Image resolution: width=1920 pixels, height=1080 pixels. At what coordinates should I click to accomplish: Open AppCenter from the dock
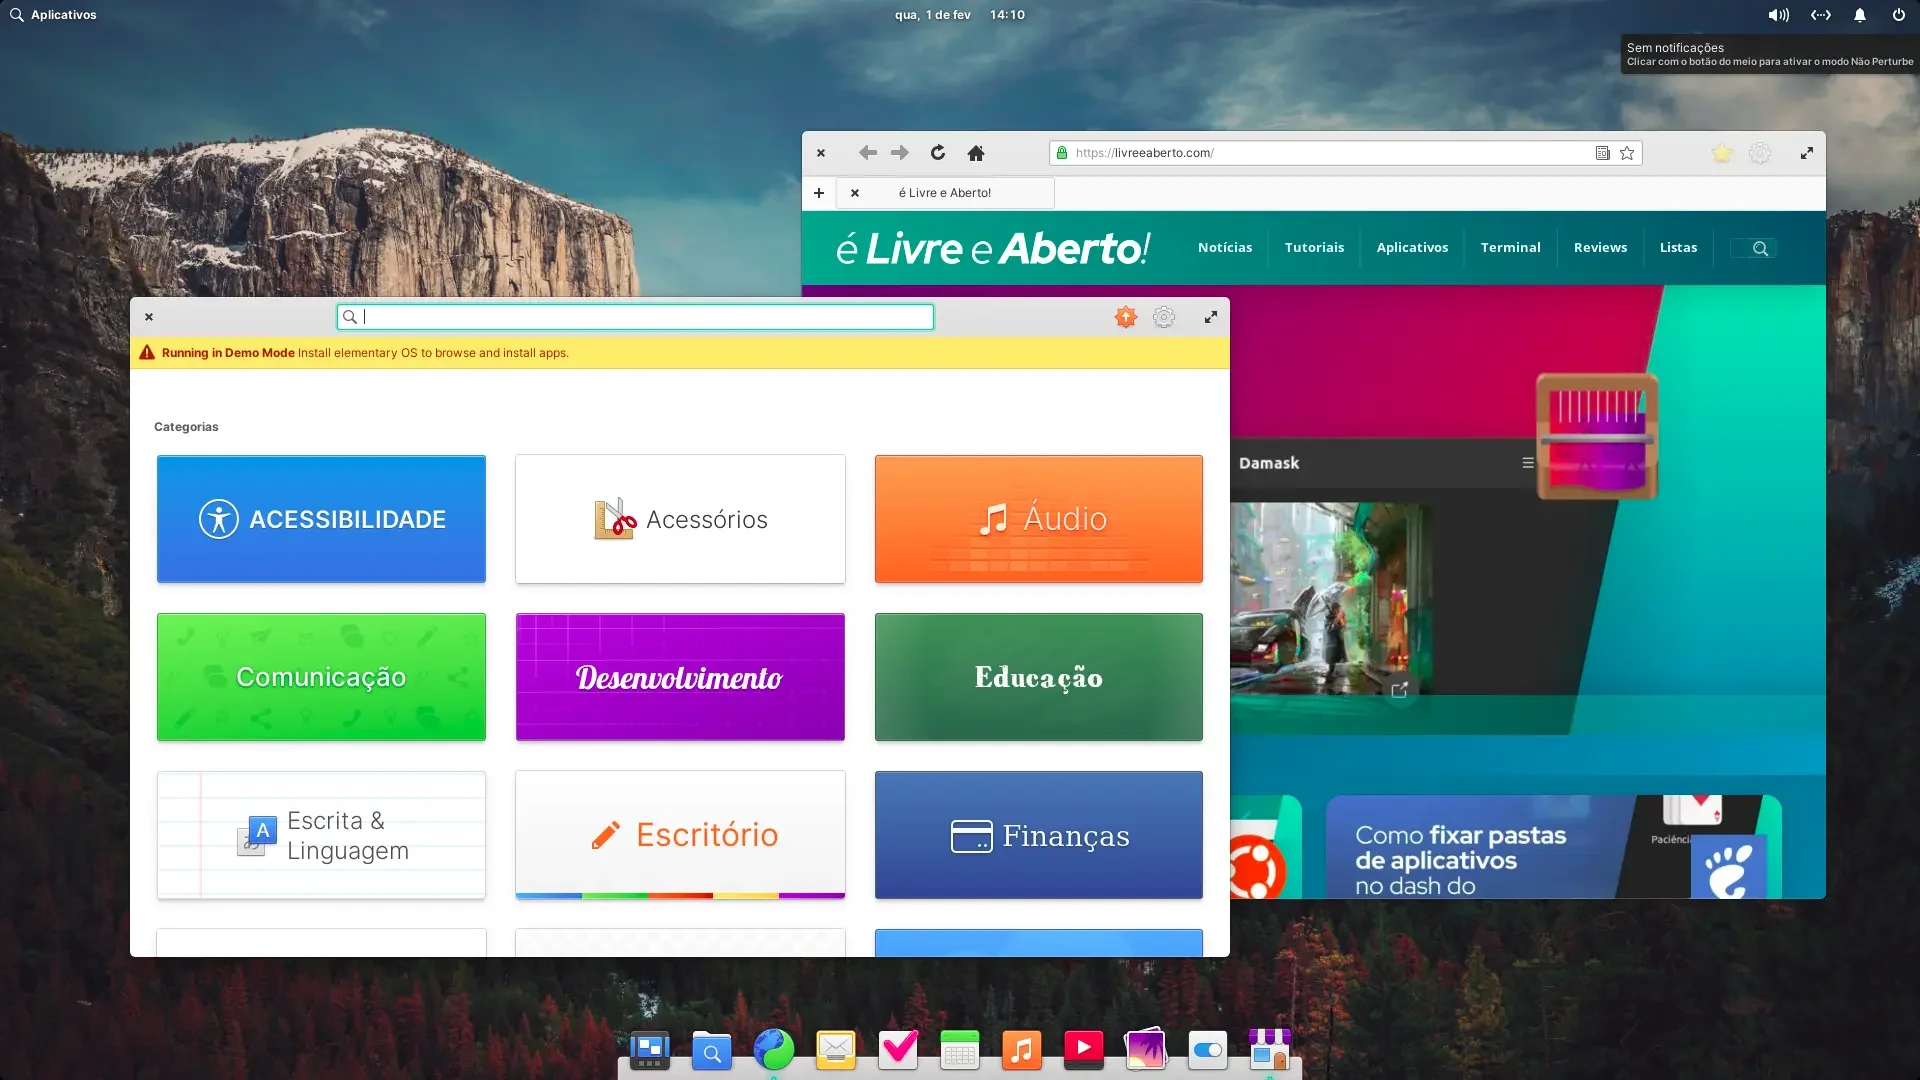1269,1049
